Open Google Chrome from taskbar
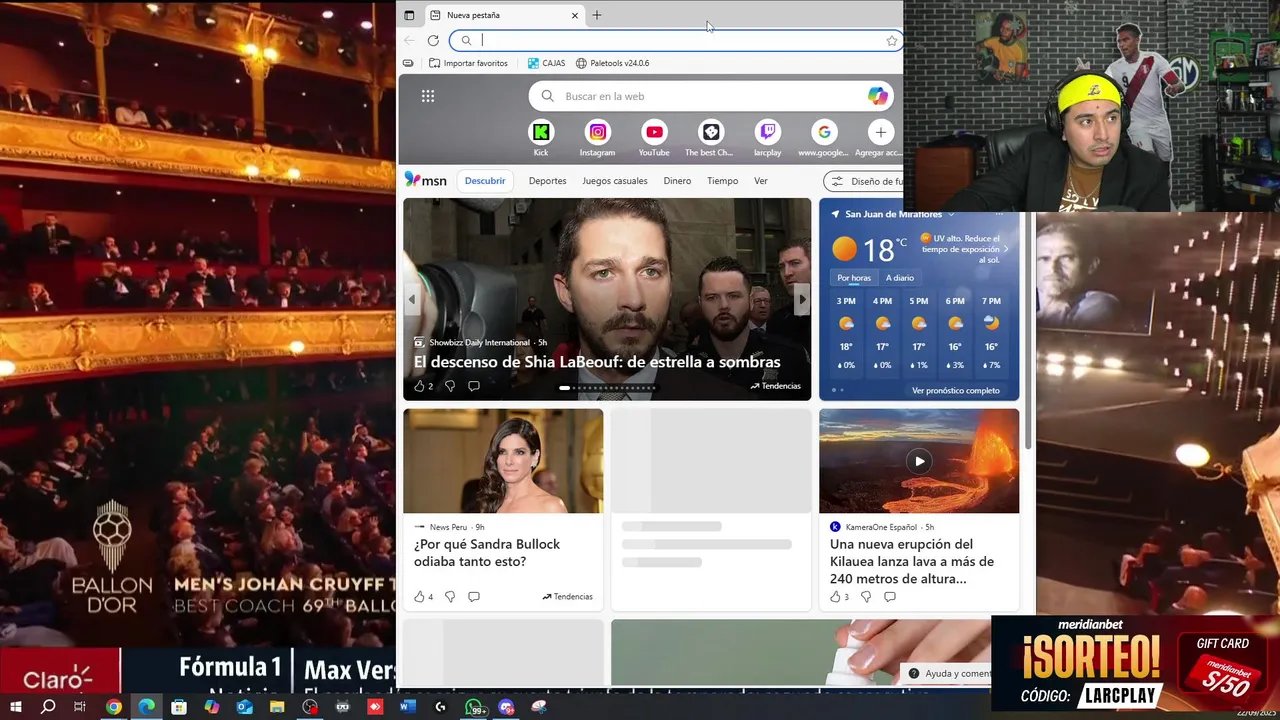 114,707
